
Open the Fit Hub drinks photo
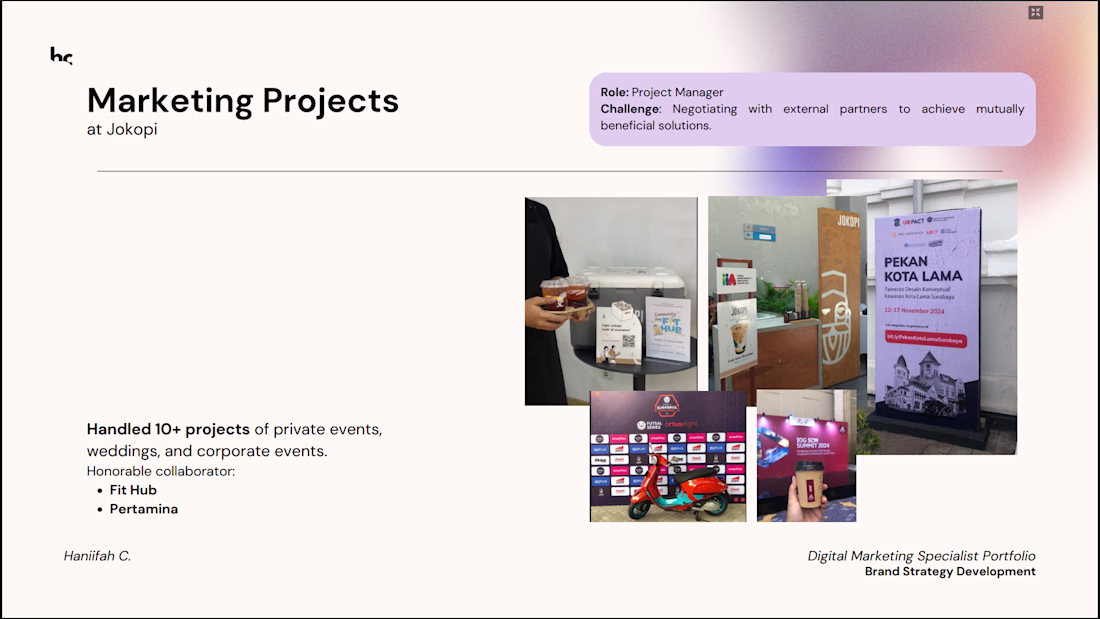611,300
